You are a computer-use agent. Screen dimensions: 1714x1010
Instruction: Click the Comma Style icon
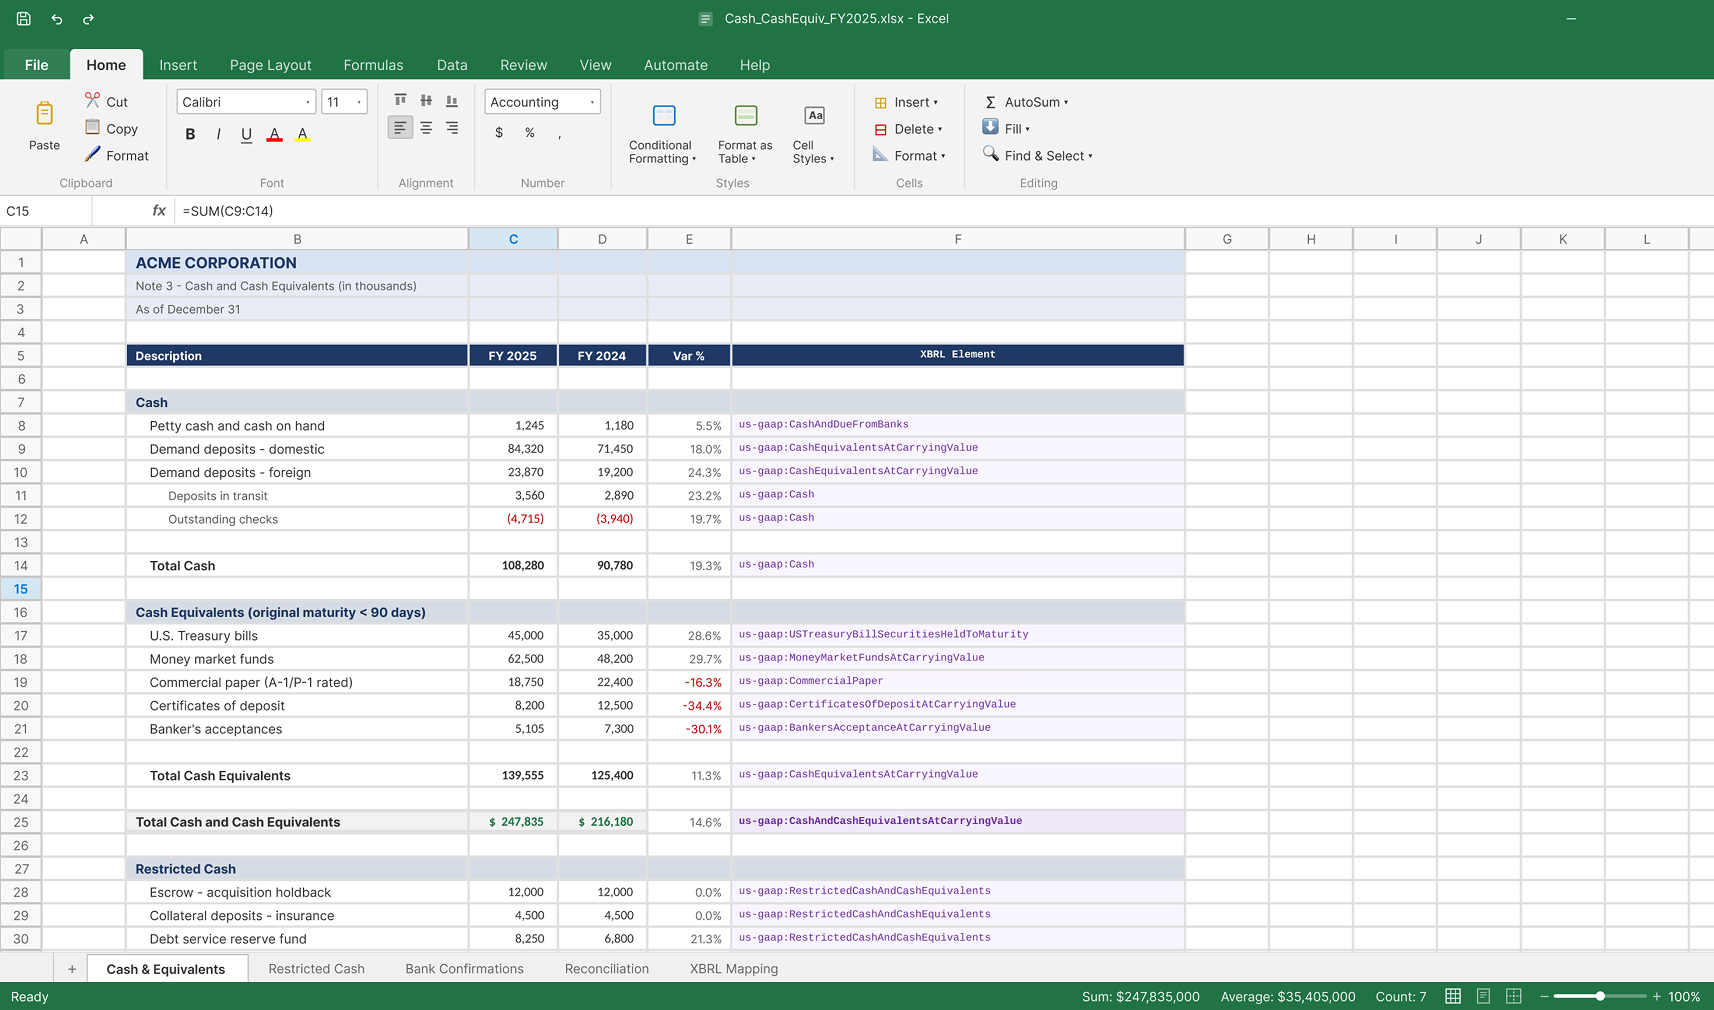pyautogui.click(x=561, y=132)
